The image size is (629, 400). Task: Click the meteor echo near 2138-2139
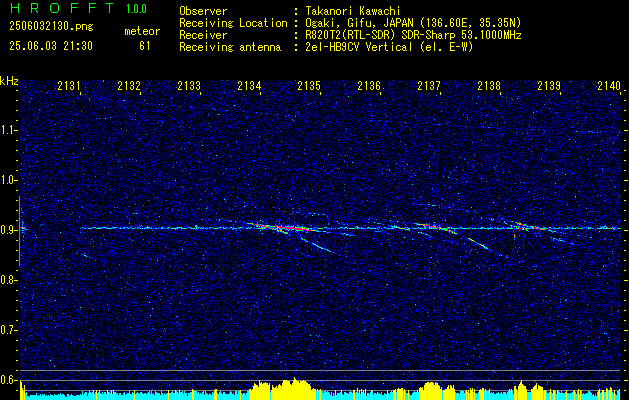(x=530, y=227)
